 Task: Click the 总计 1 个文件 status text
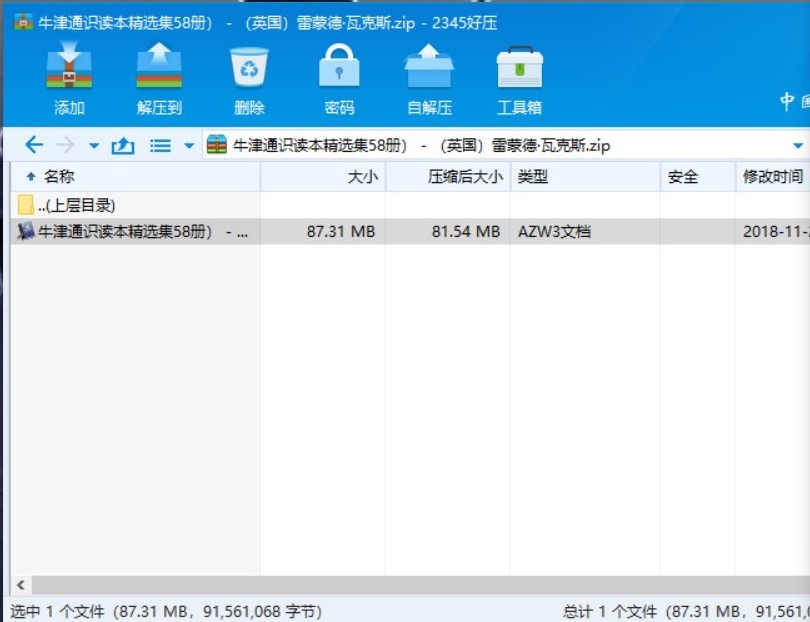click(686, 612)
